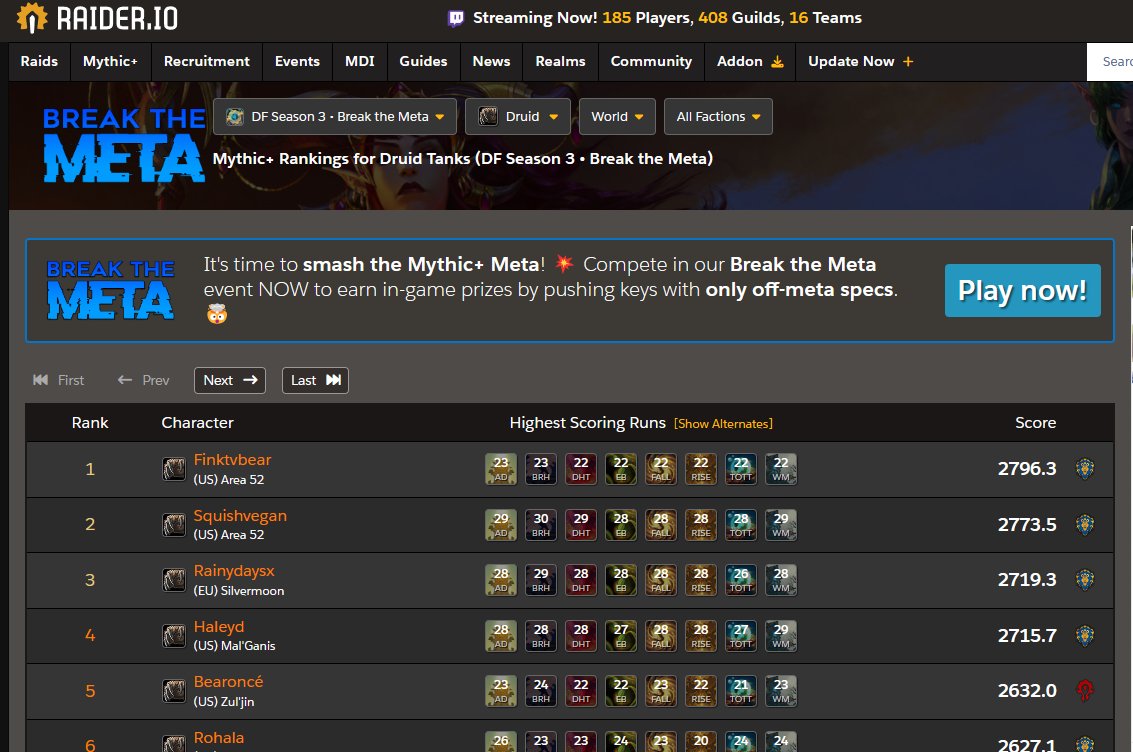This screenshot has width=1133, height=752.
Task: Go to the Next rankings page
Action: [230, 380]
